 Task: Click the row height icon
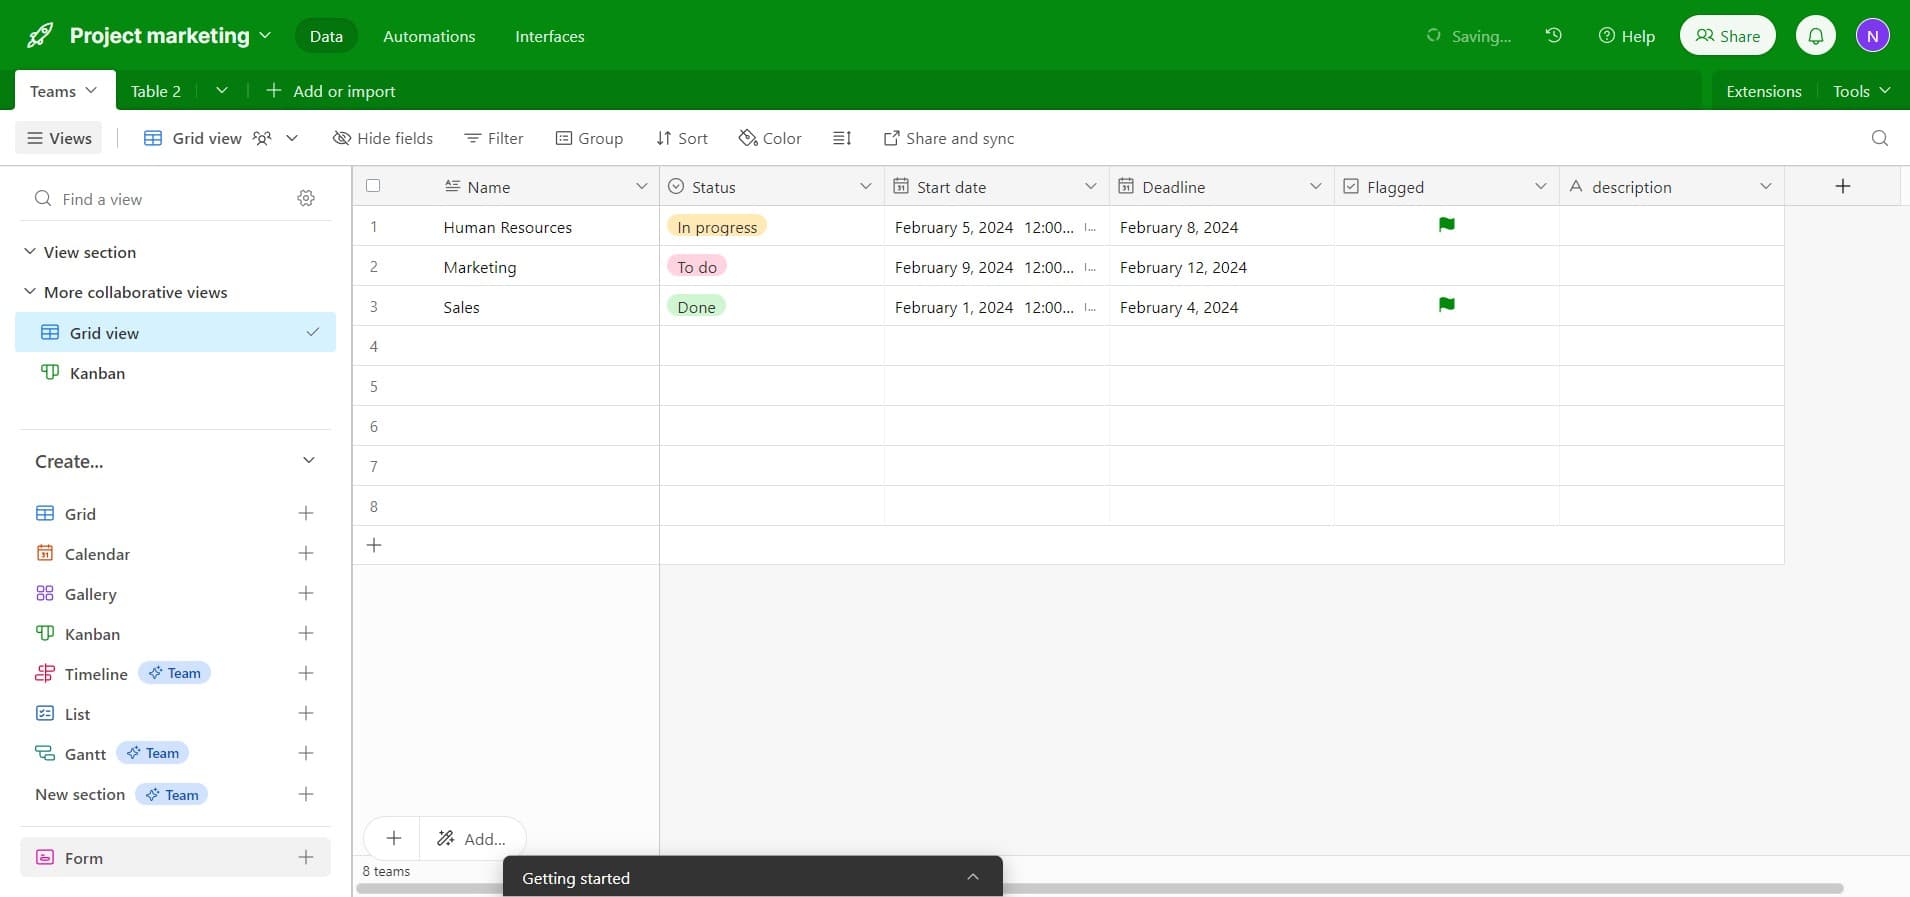click(x=842, y=138)
